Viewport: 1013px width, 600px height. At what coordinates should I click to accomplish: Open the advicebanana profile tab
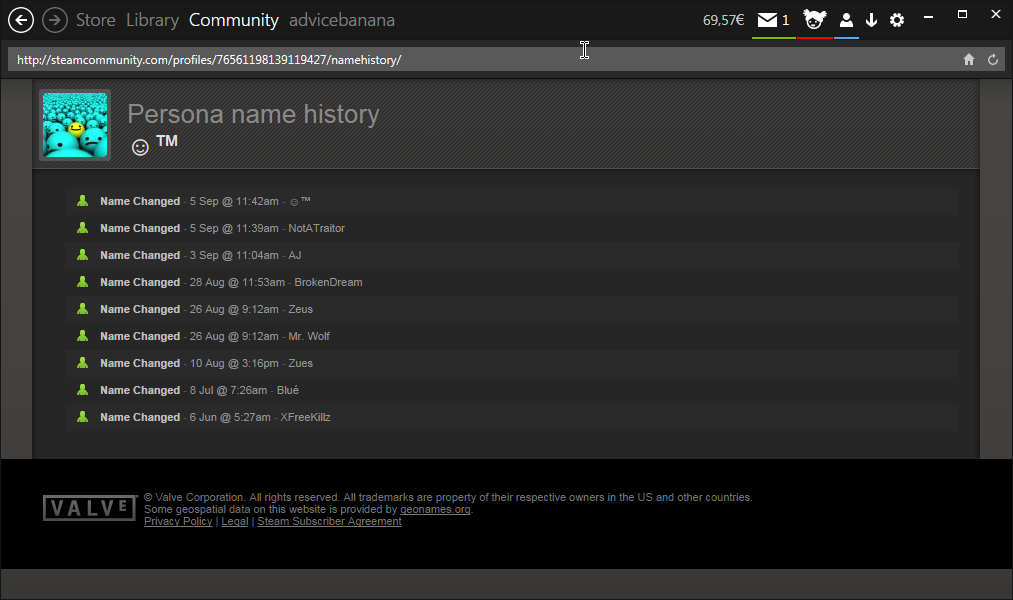pos(341,20)
